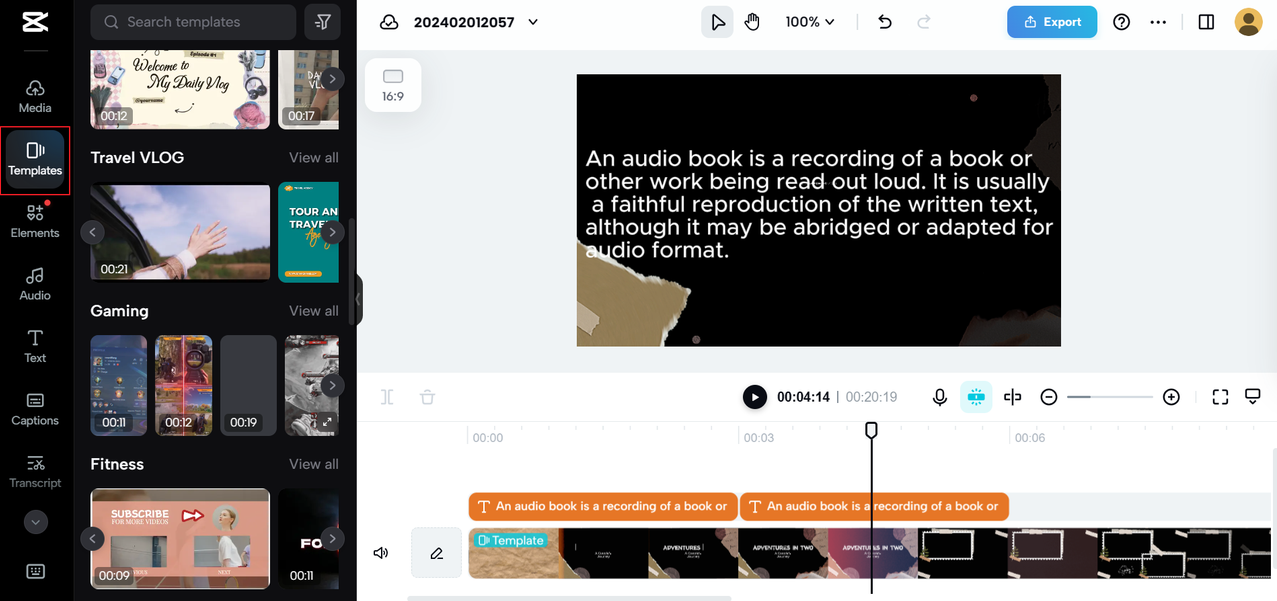Screen dimensions: 1277x601
Task: Adjust the timeline zoom slider
Action: 1110,397
